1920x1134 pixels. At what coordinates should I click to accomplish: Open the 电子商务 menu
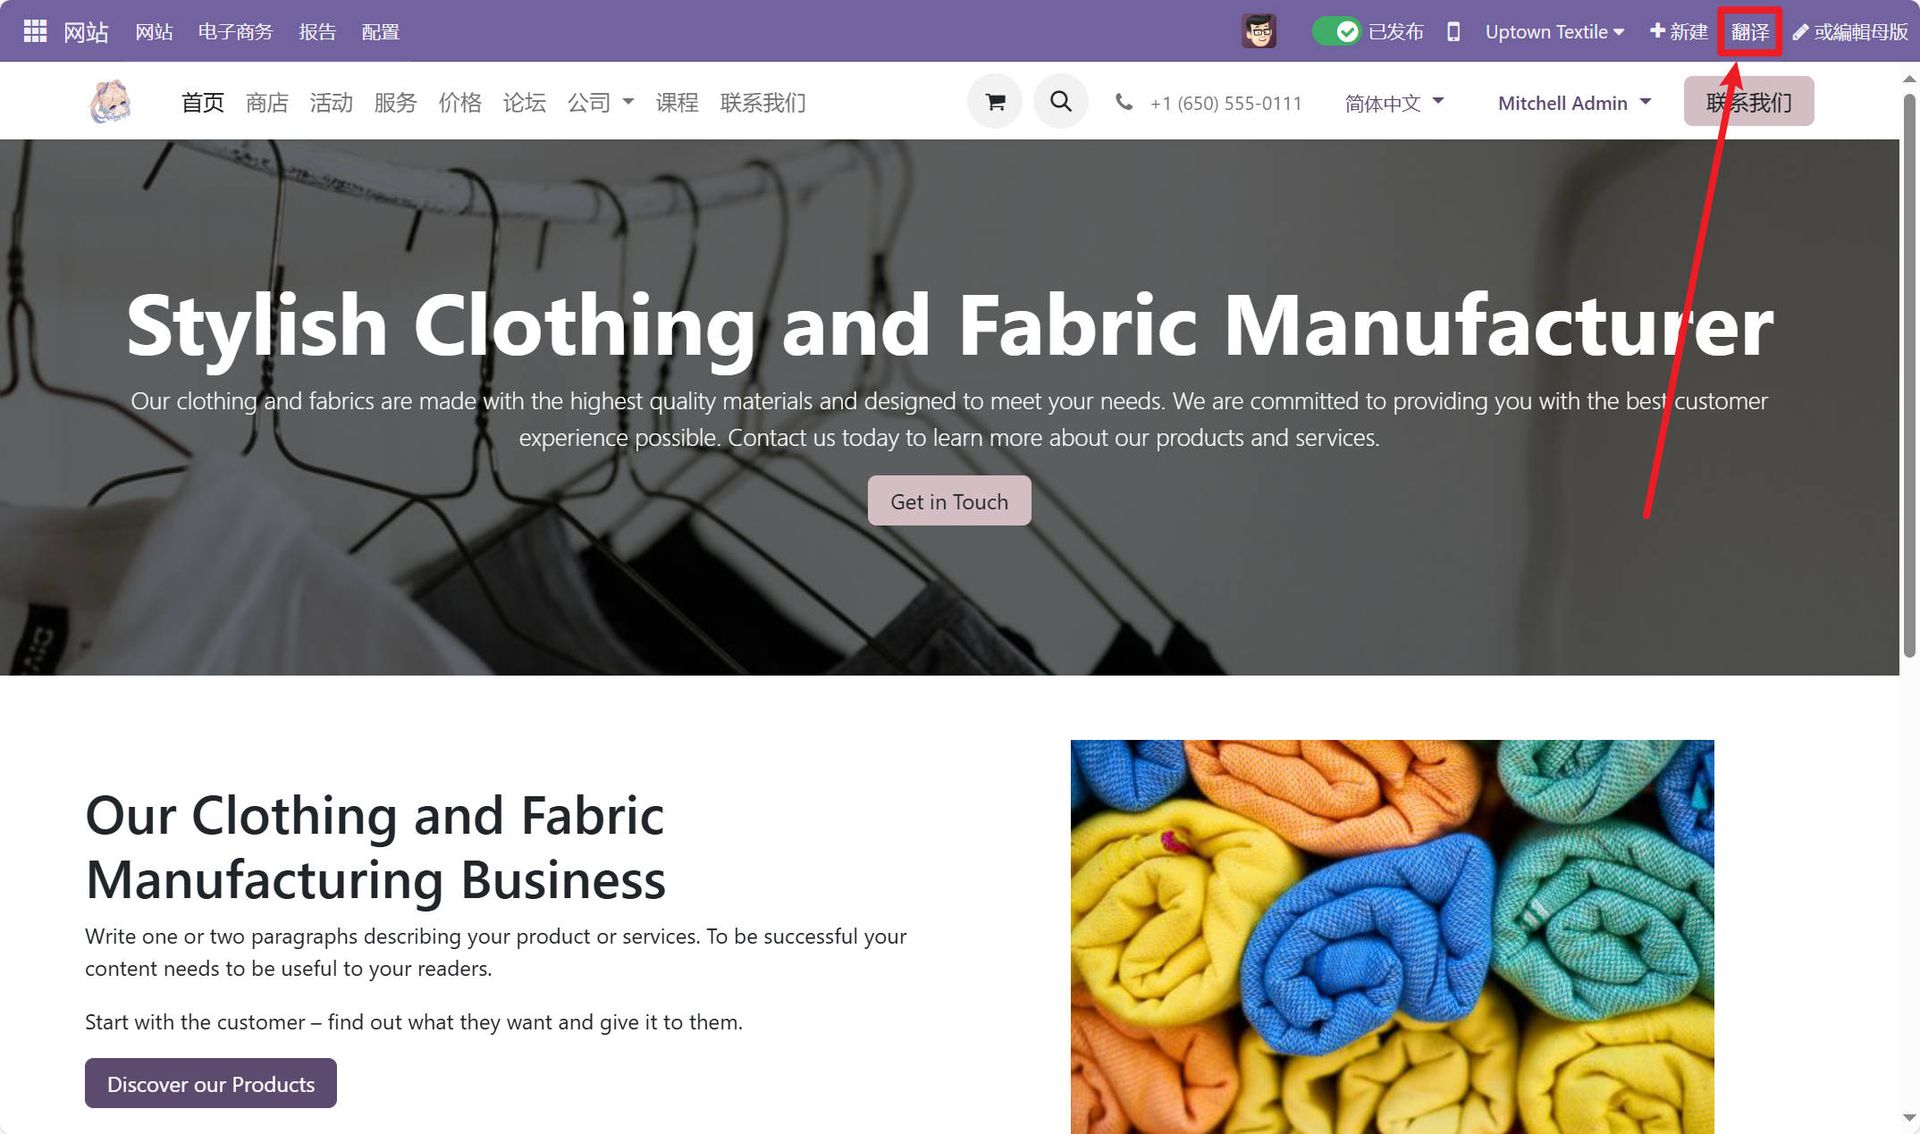pos(235,32)
